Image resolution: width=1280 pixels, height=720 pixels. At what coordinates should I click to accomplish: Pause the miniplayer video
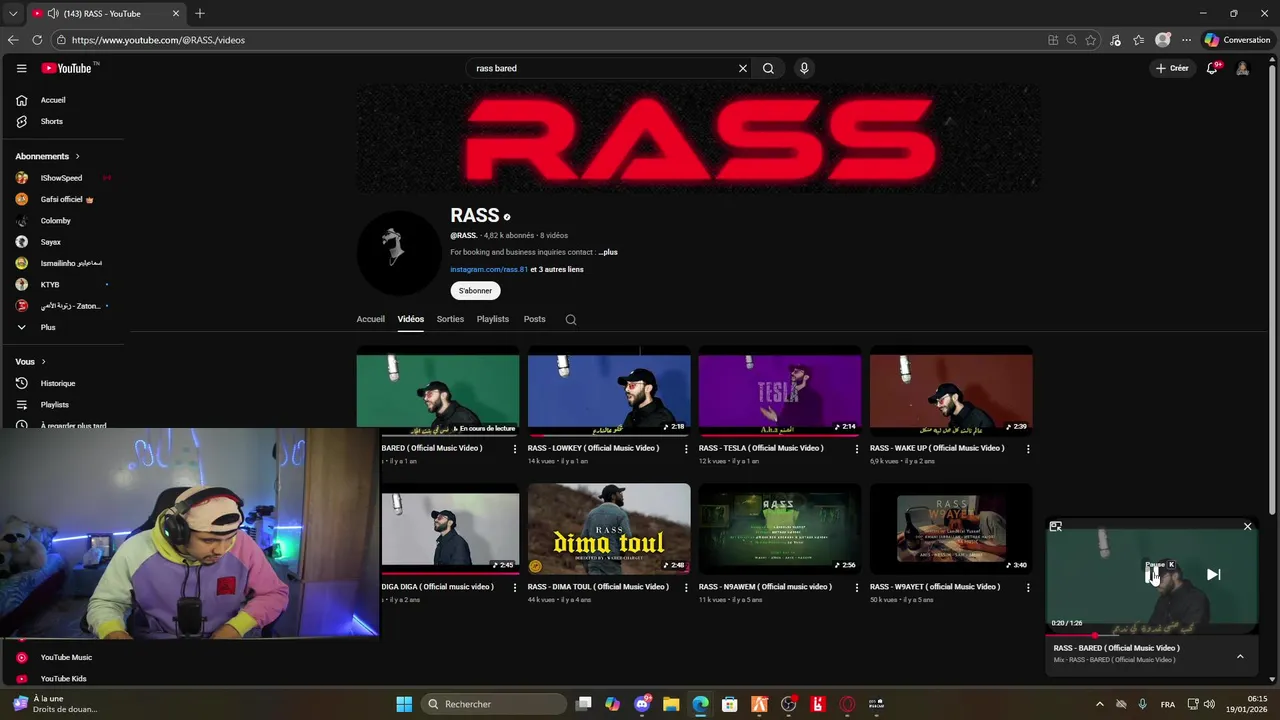[1152, 574]
